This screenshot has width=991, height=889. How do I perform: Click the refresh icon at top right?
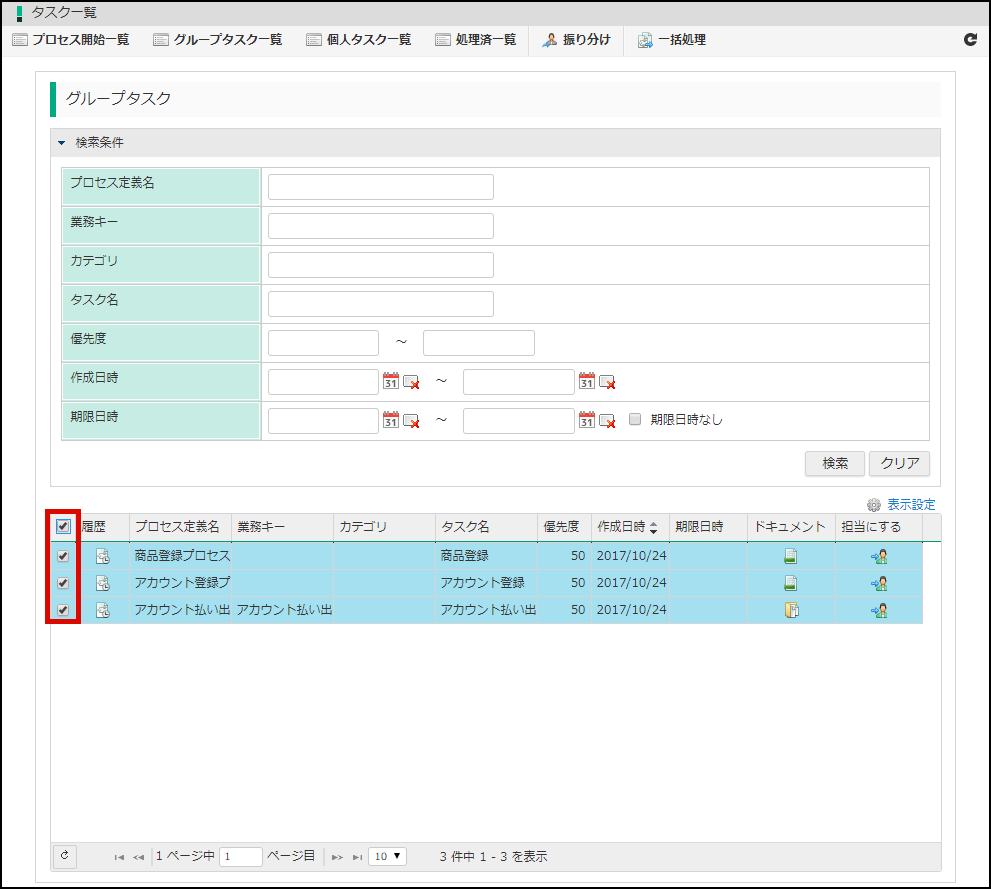(969, 40)
